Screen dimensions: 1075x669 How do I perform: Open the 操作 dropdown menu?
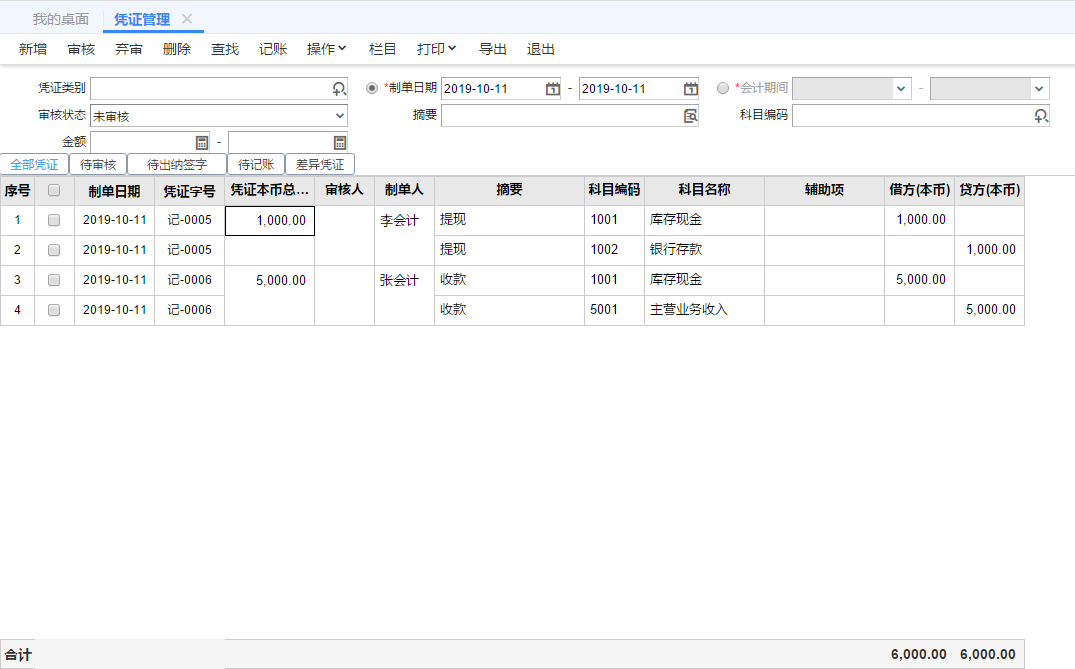326,49
